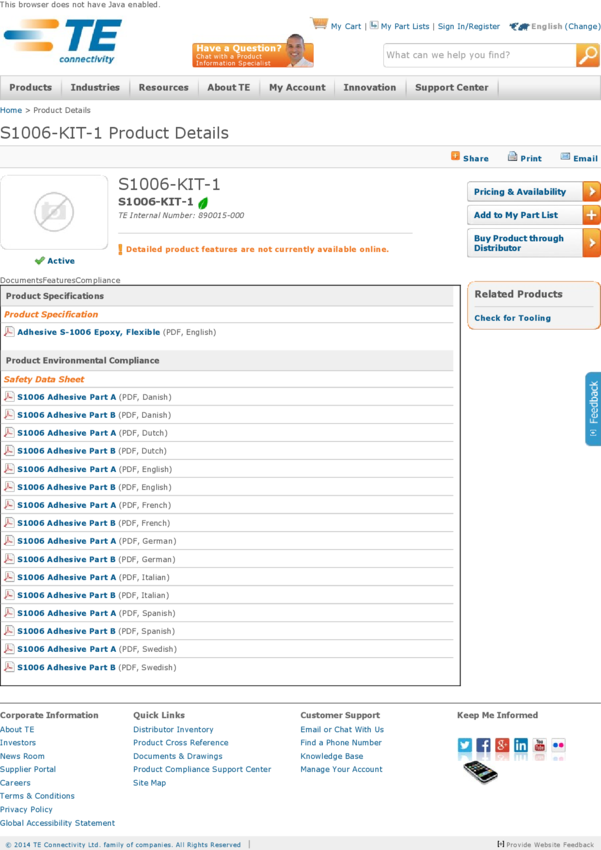Switch to the Documents tab

[x=21, y=280]
